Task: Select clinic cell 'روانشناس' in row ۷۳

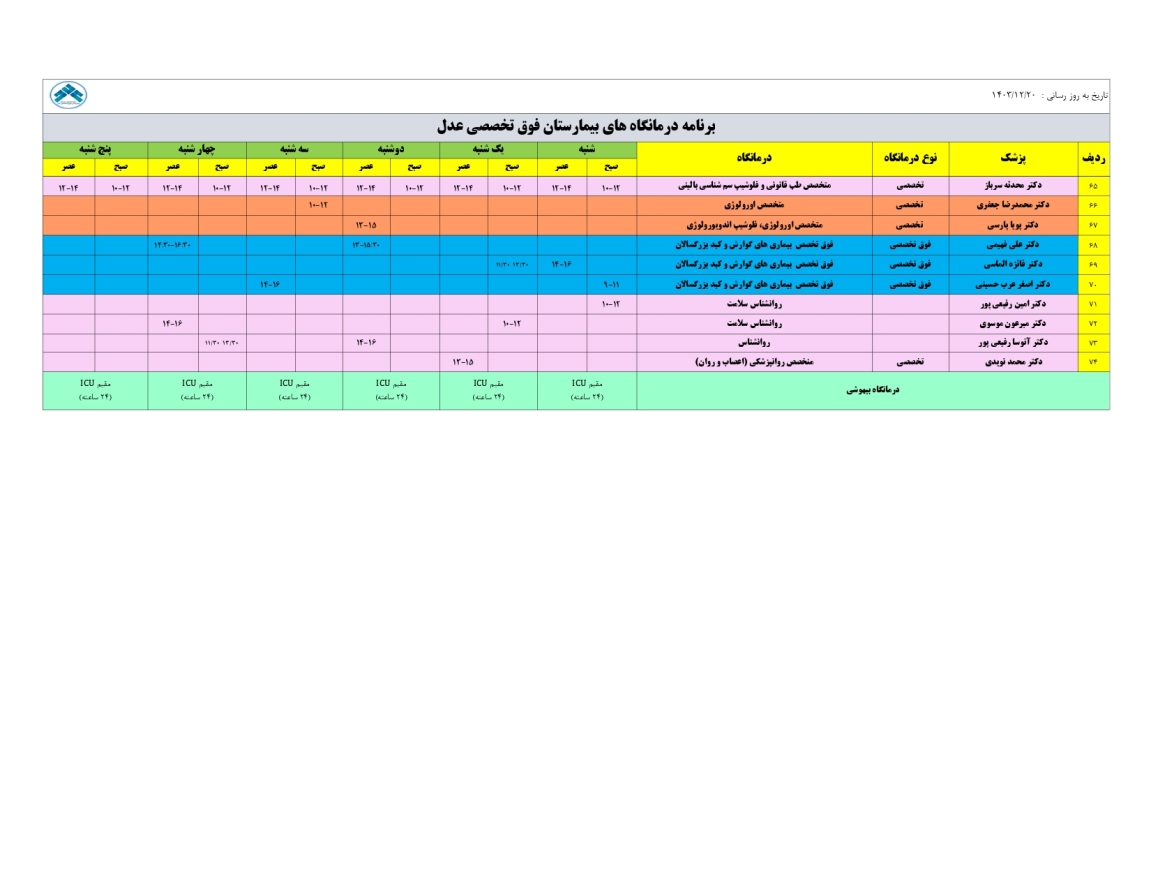Action: click(x=754, y=343)
